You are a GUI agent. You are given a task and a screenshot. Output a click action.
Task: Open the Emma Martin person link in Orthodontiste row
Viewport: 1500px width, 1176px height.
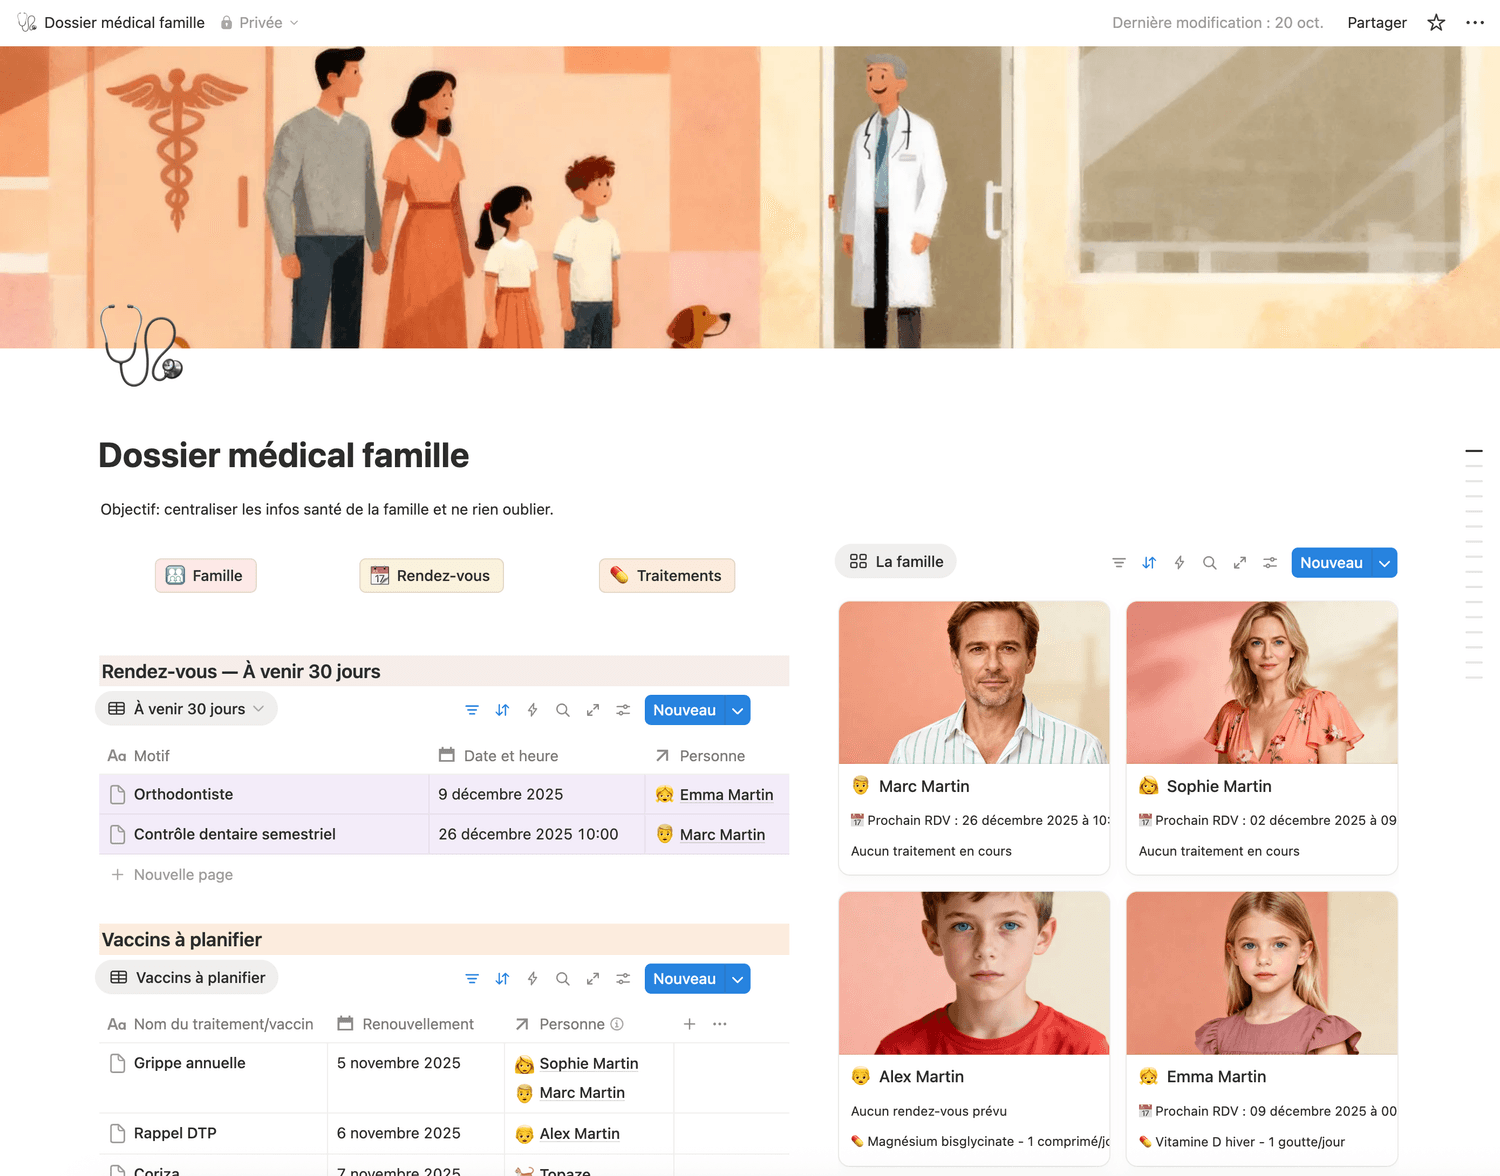click(x=727, y=795)
